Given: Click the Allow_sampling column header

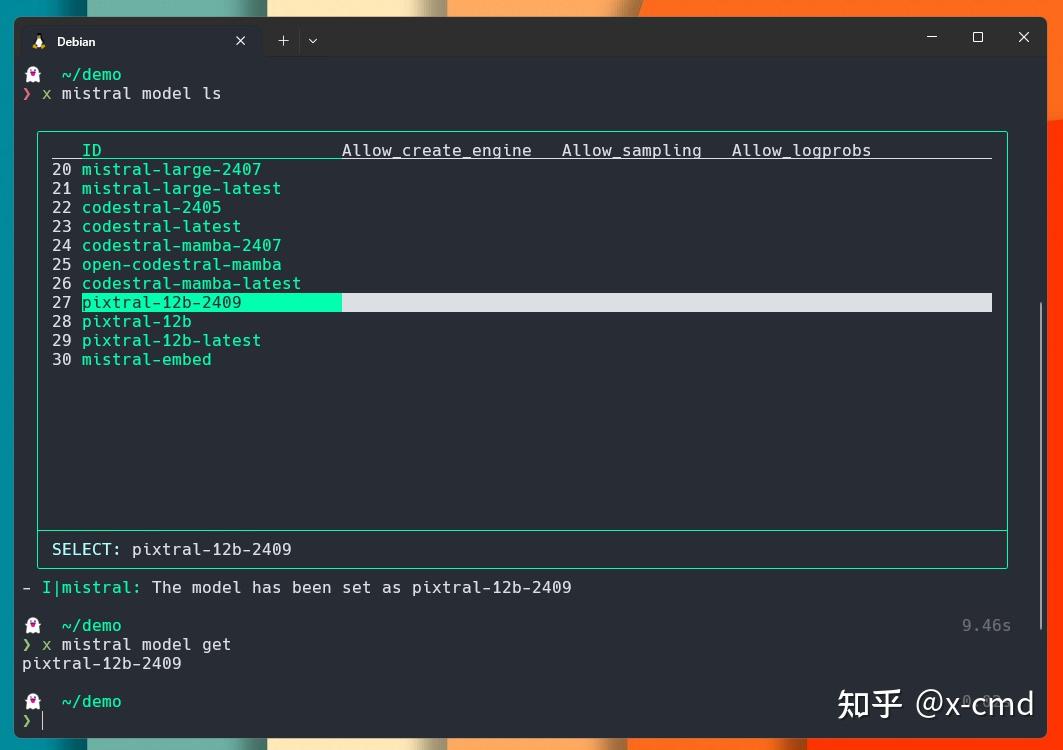Looking at the screenshot, I should click(x=631, y=150).
